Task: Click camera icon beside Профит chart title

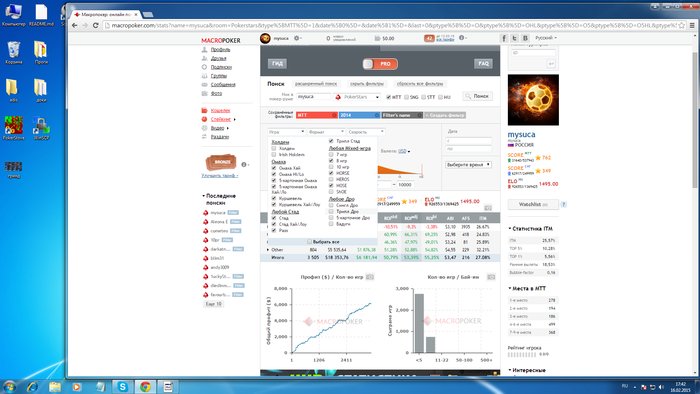Action: tap(370, 277)
